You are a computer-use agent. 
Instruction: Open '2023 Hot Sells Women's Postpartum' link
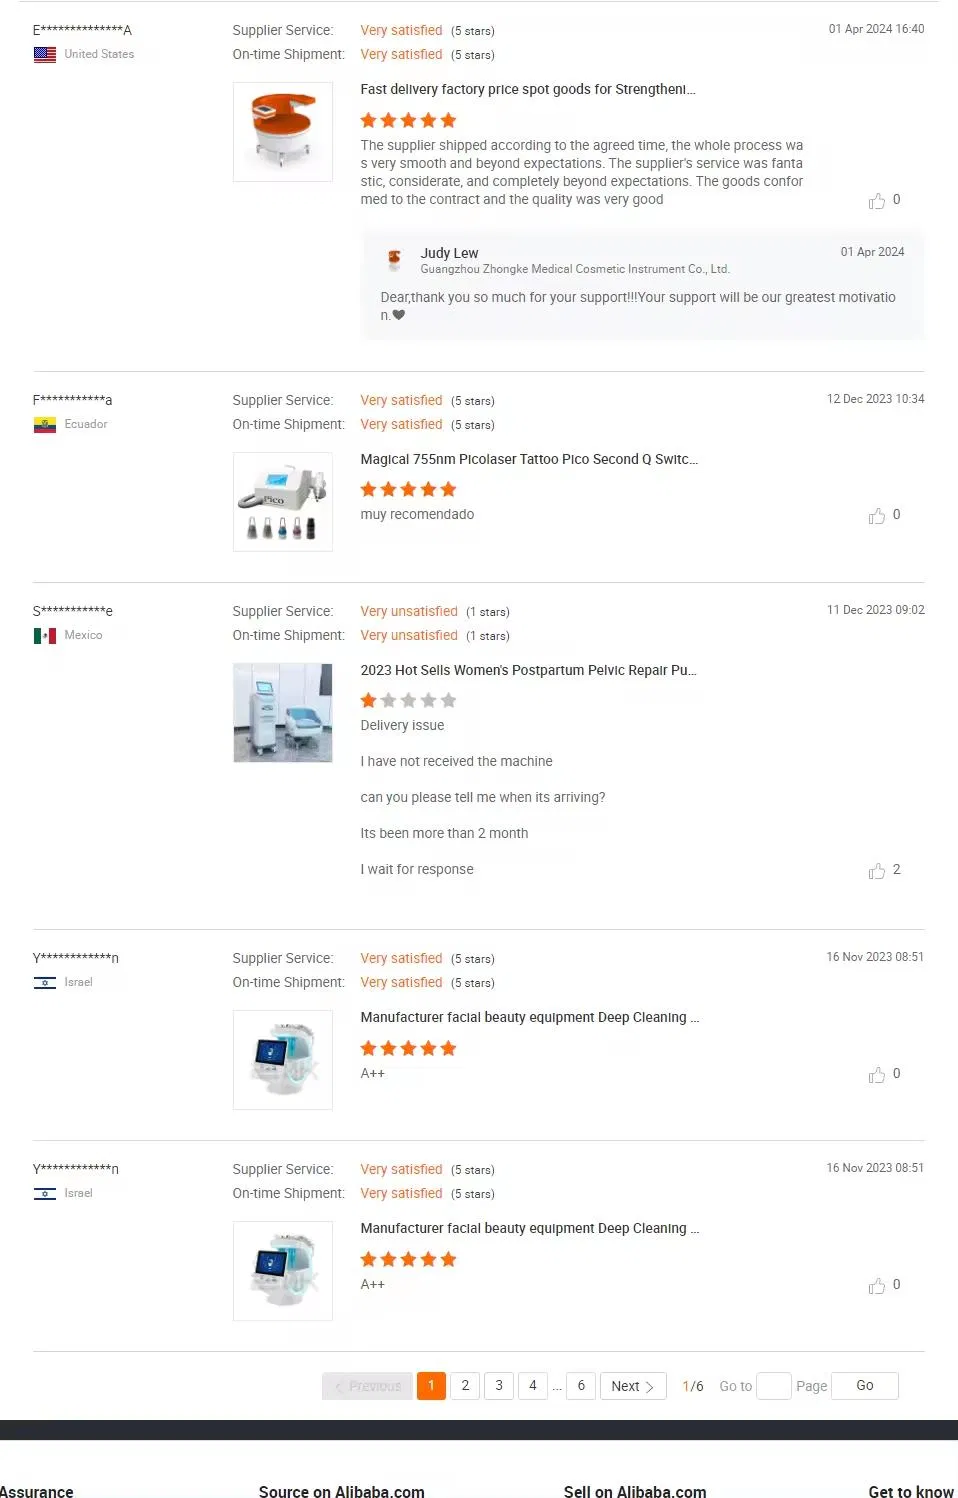[x=527, y=671]
